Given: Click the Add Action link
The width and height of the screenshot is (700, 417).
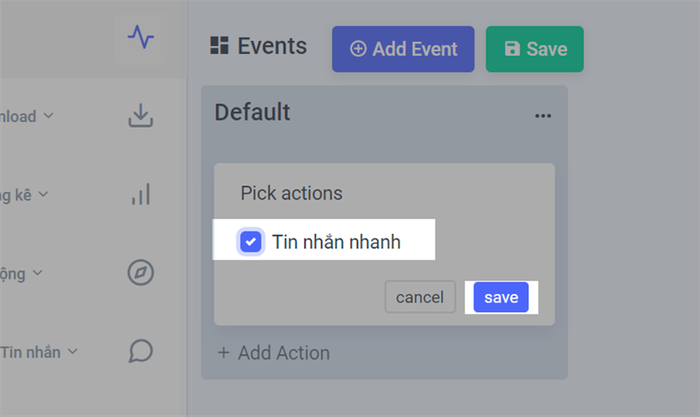Looking at the screenshot, I should [x=274, y=353].
